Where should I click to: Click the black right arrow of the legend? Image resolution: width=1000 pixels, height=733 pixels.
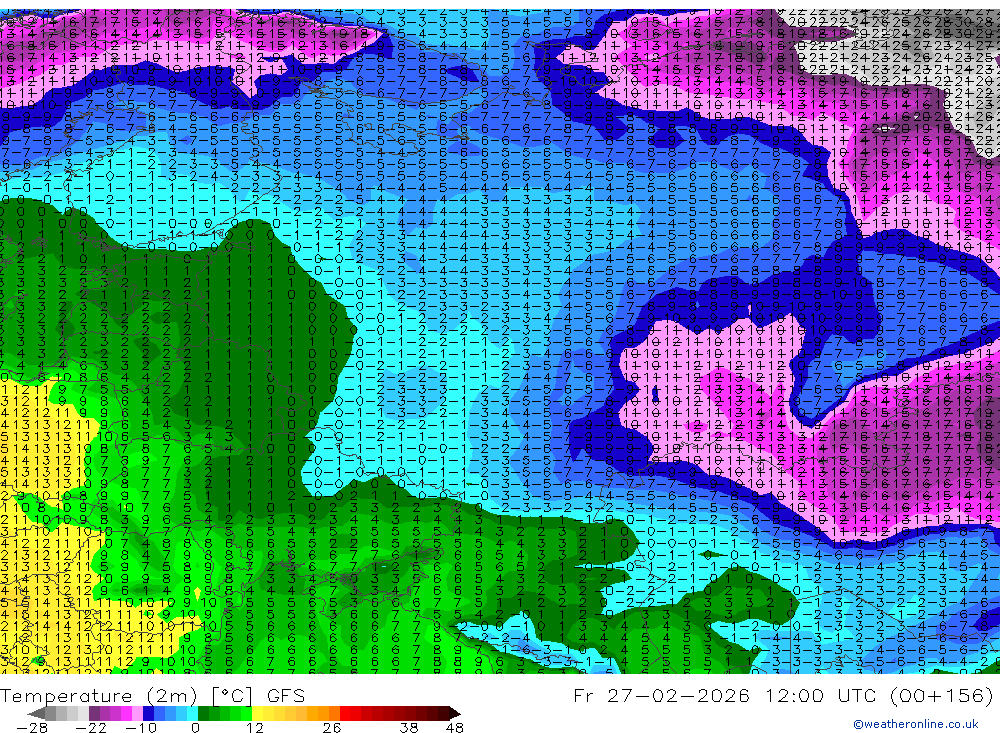click(x=455, y=713)
